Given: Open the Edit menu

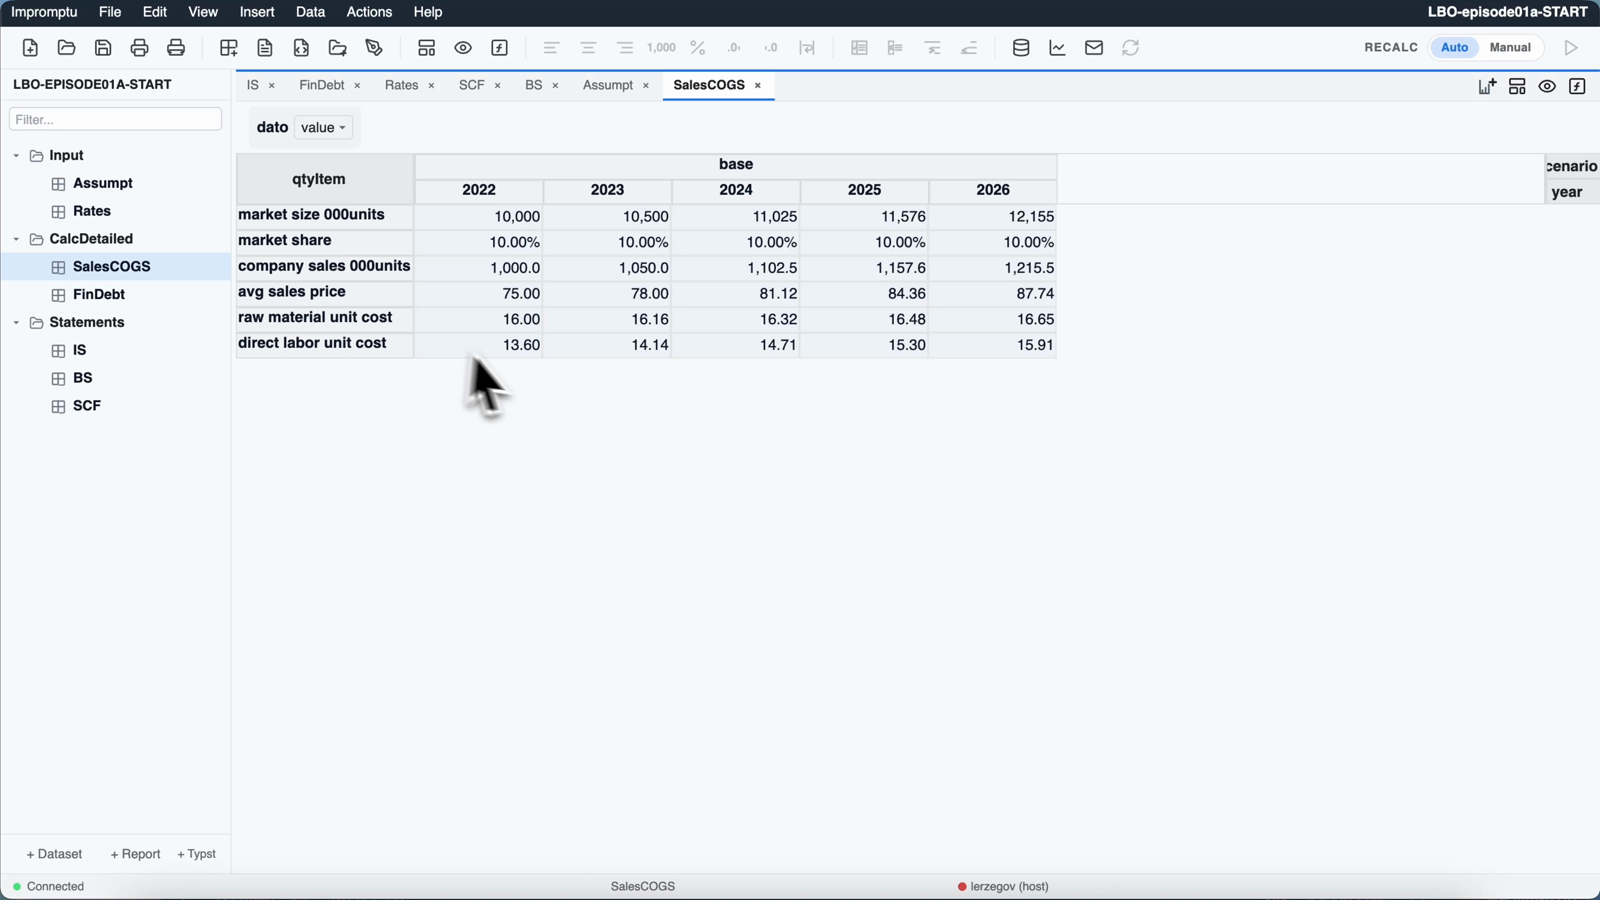Looking at the screenshot, I should (x=155, y=12).
